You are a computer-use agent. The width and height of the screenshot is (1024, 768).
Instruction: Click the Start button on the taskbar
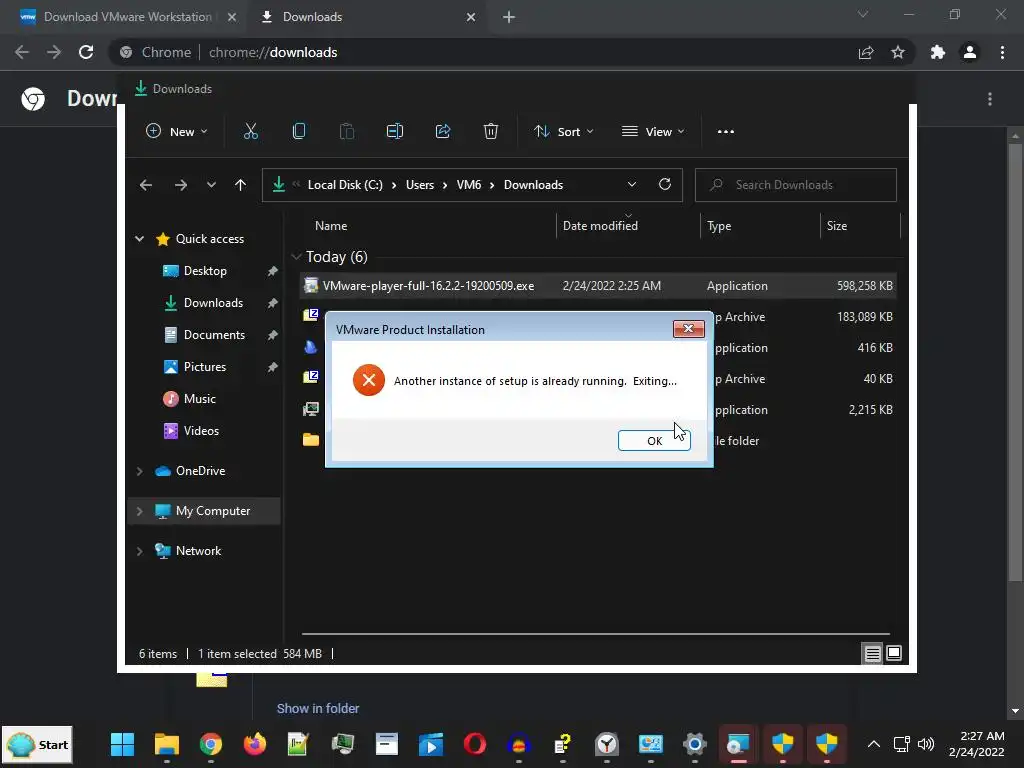(39, 744)
